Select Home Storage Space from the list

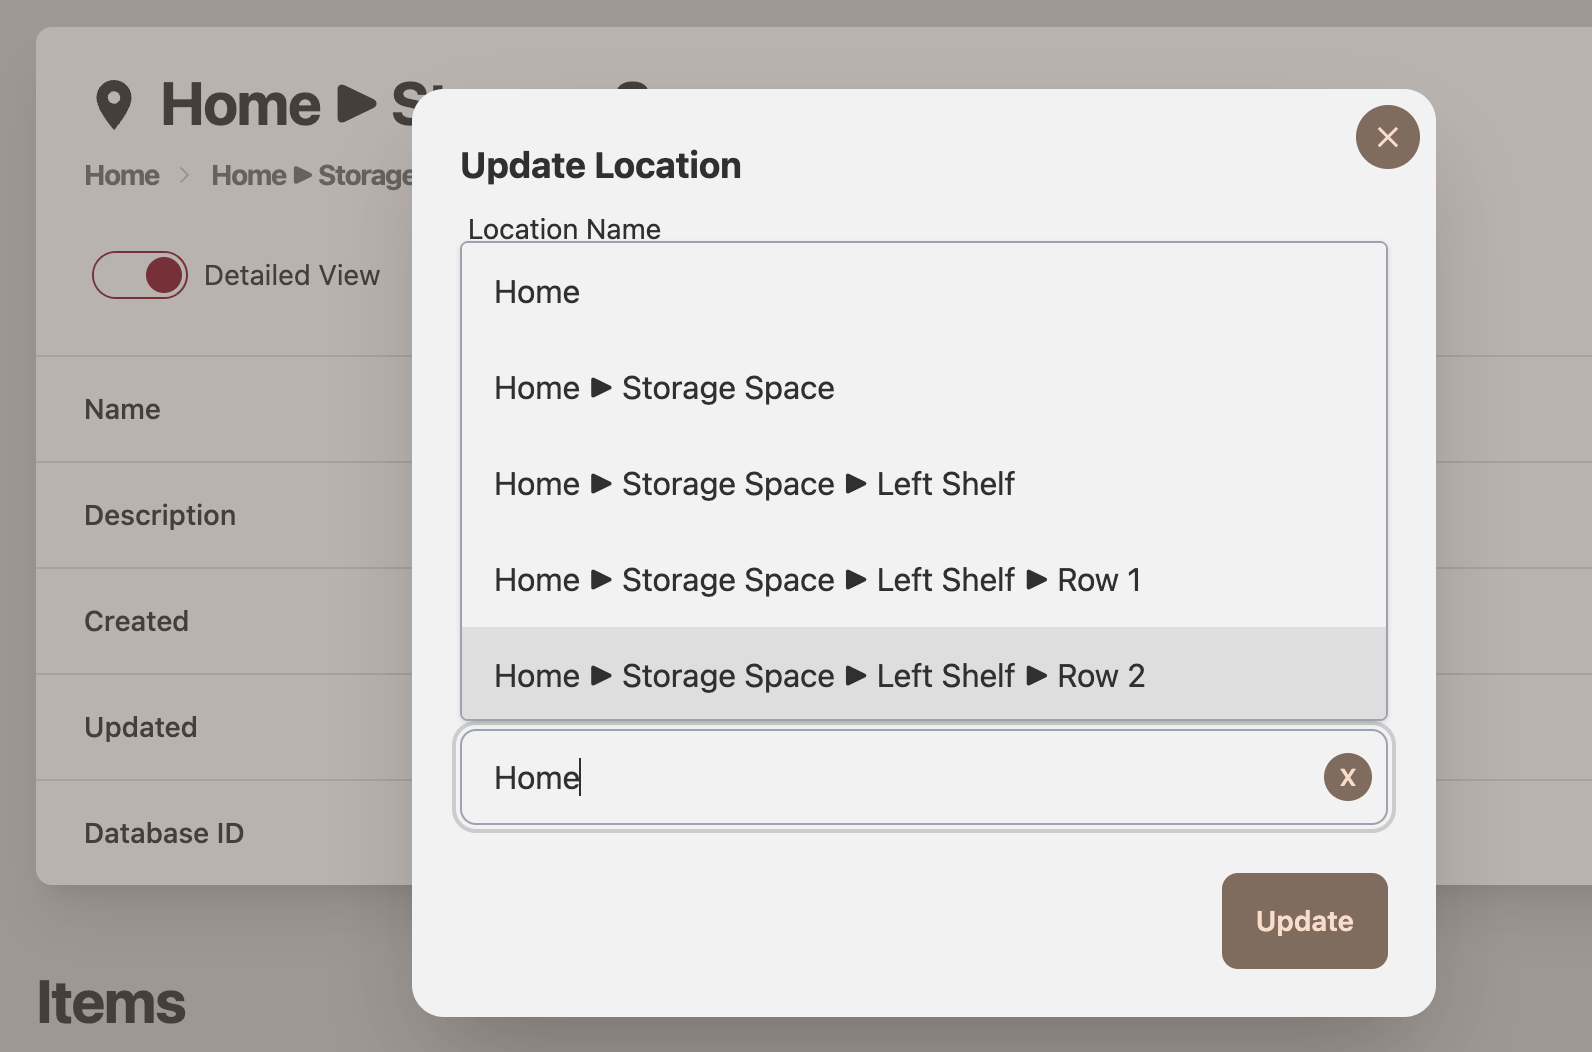663,388
